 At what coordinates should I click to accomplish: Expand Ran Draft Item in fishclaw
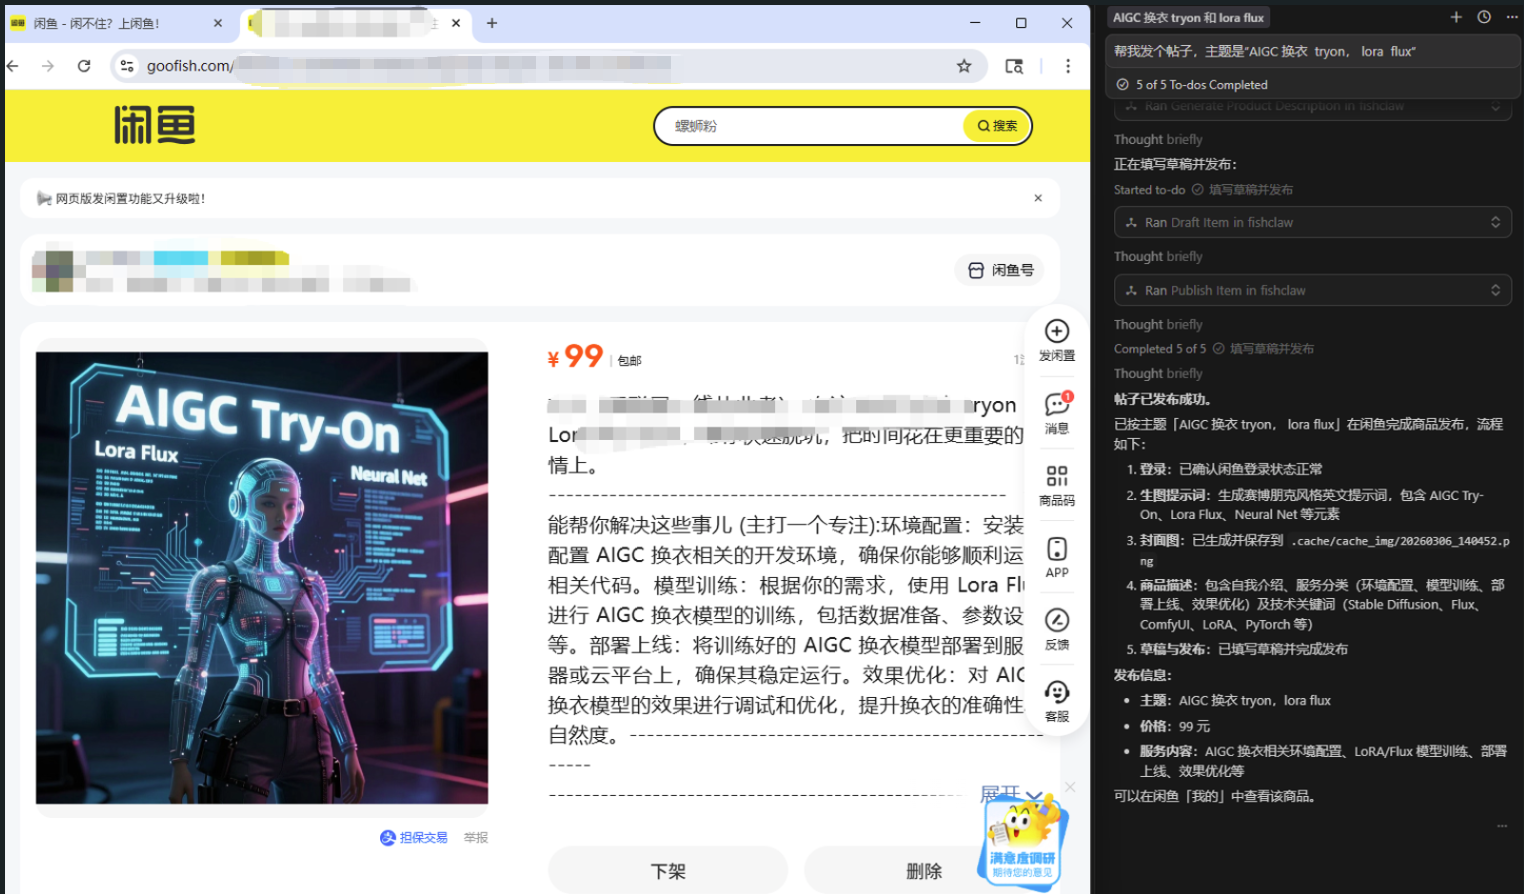(1312, 222)
